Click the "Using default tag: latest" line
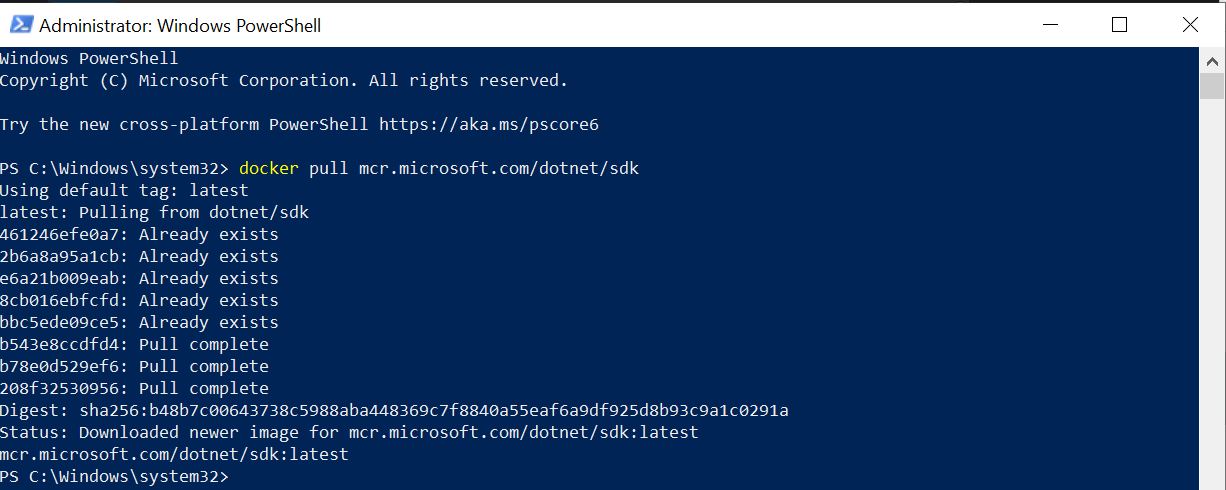Image resolution: width=1226 pixels, height=490 pixels. point(124,191)
